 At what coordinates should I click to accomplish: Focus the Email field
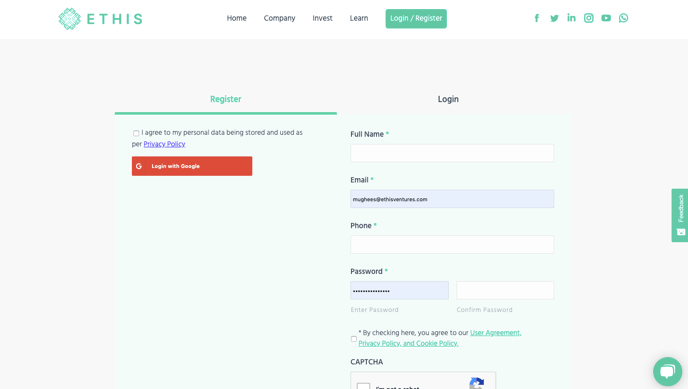452,199
